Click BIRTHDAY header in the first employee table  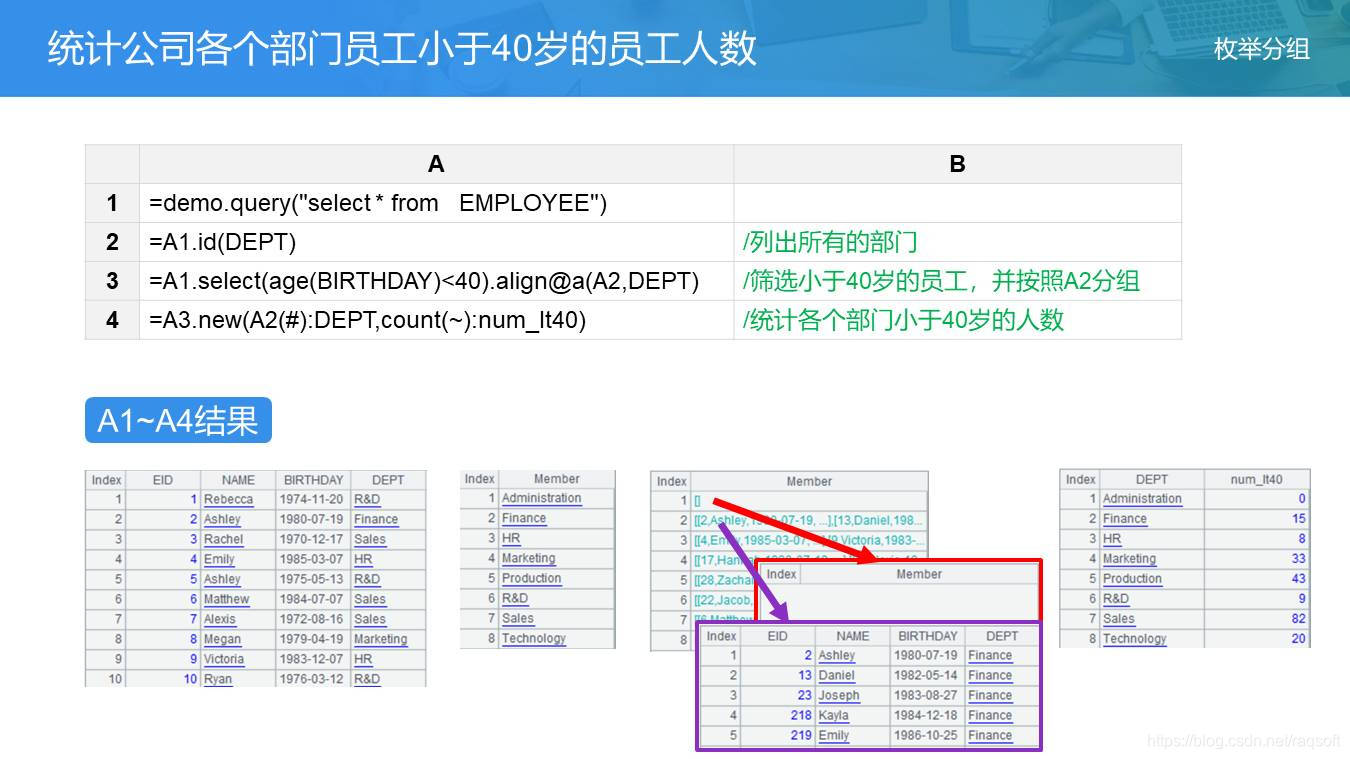tap(313, 480)
